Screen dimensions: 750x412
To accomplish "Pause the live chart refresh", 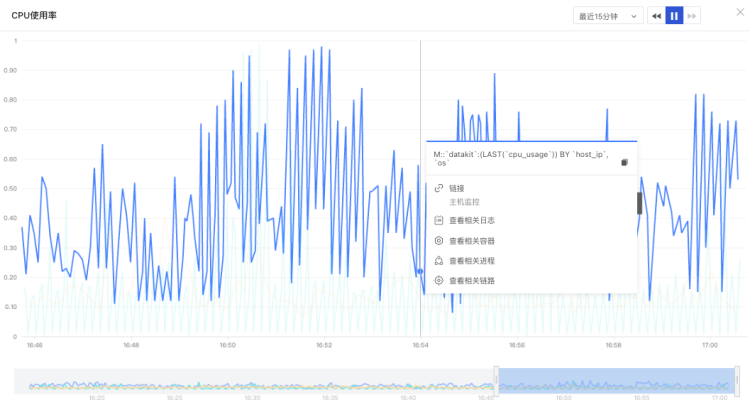I will (x=674, y=16).
